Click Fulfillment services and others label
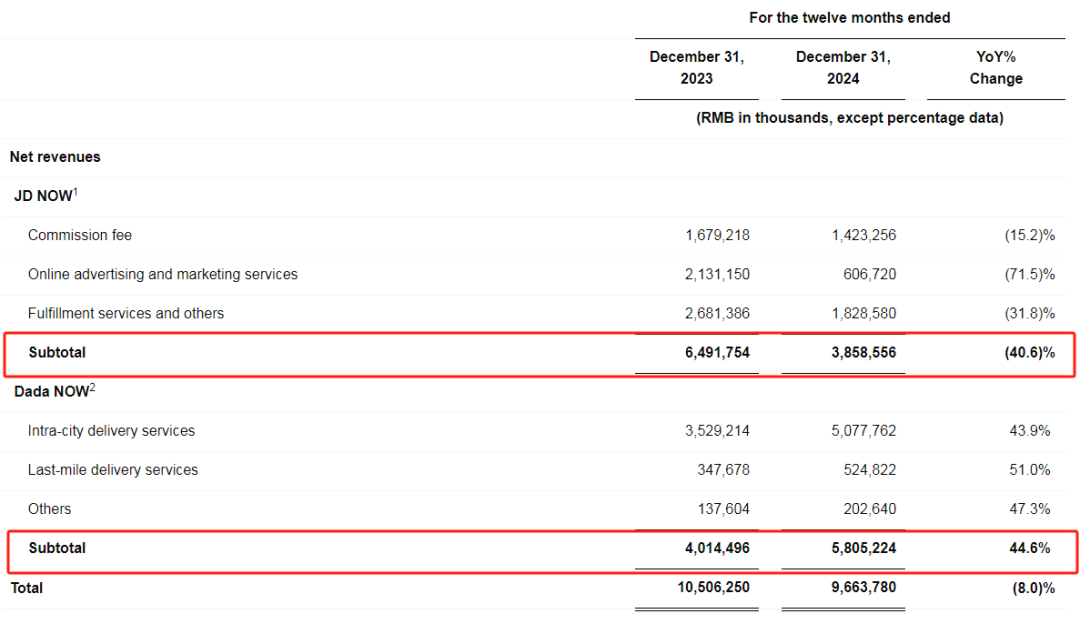The image size is (1080, 624). 126,313
